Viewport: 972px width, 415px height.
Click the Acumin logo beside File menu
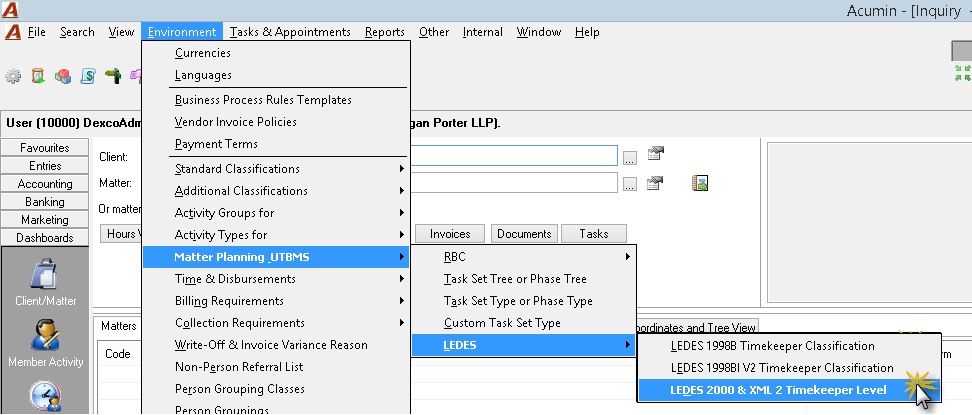tap(13, 32)
